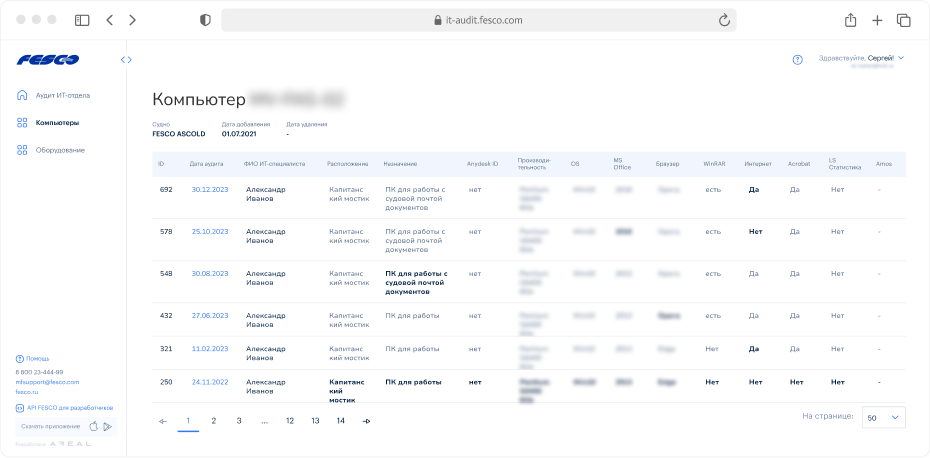The width and height of the screenshot is (930, 458).
Task: Open Оборудование in the sidebar
Action: point(59,150)
